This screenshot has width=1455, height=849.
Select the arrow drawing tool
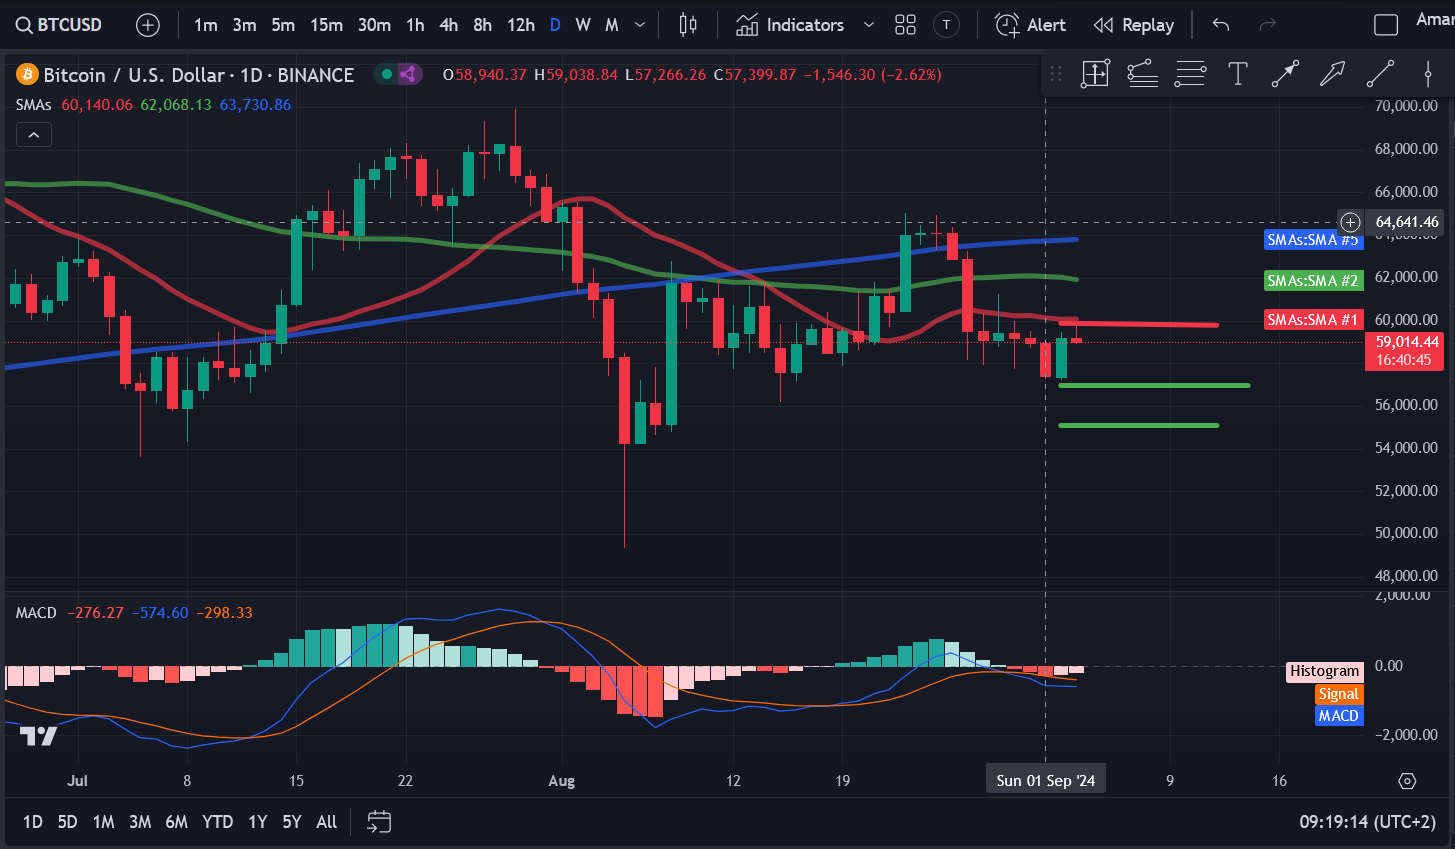pyautogui.click(x=1332, y=73)
